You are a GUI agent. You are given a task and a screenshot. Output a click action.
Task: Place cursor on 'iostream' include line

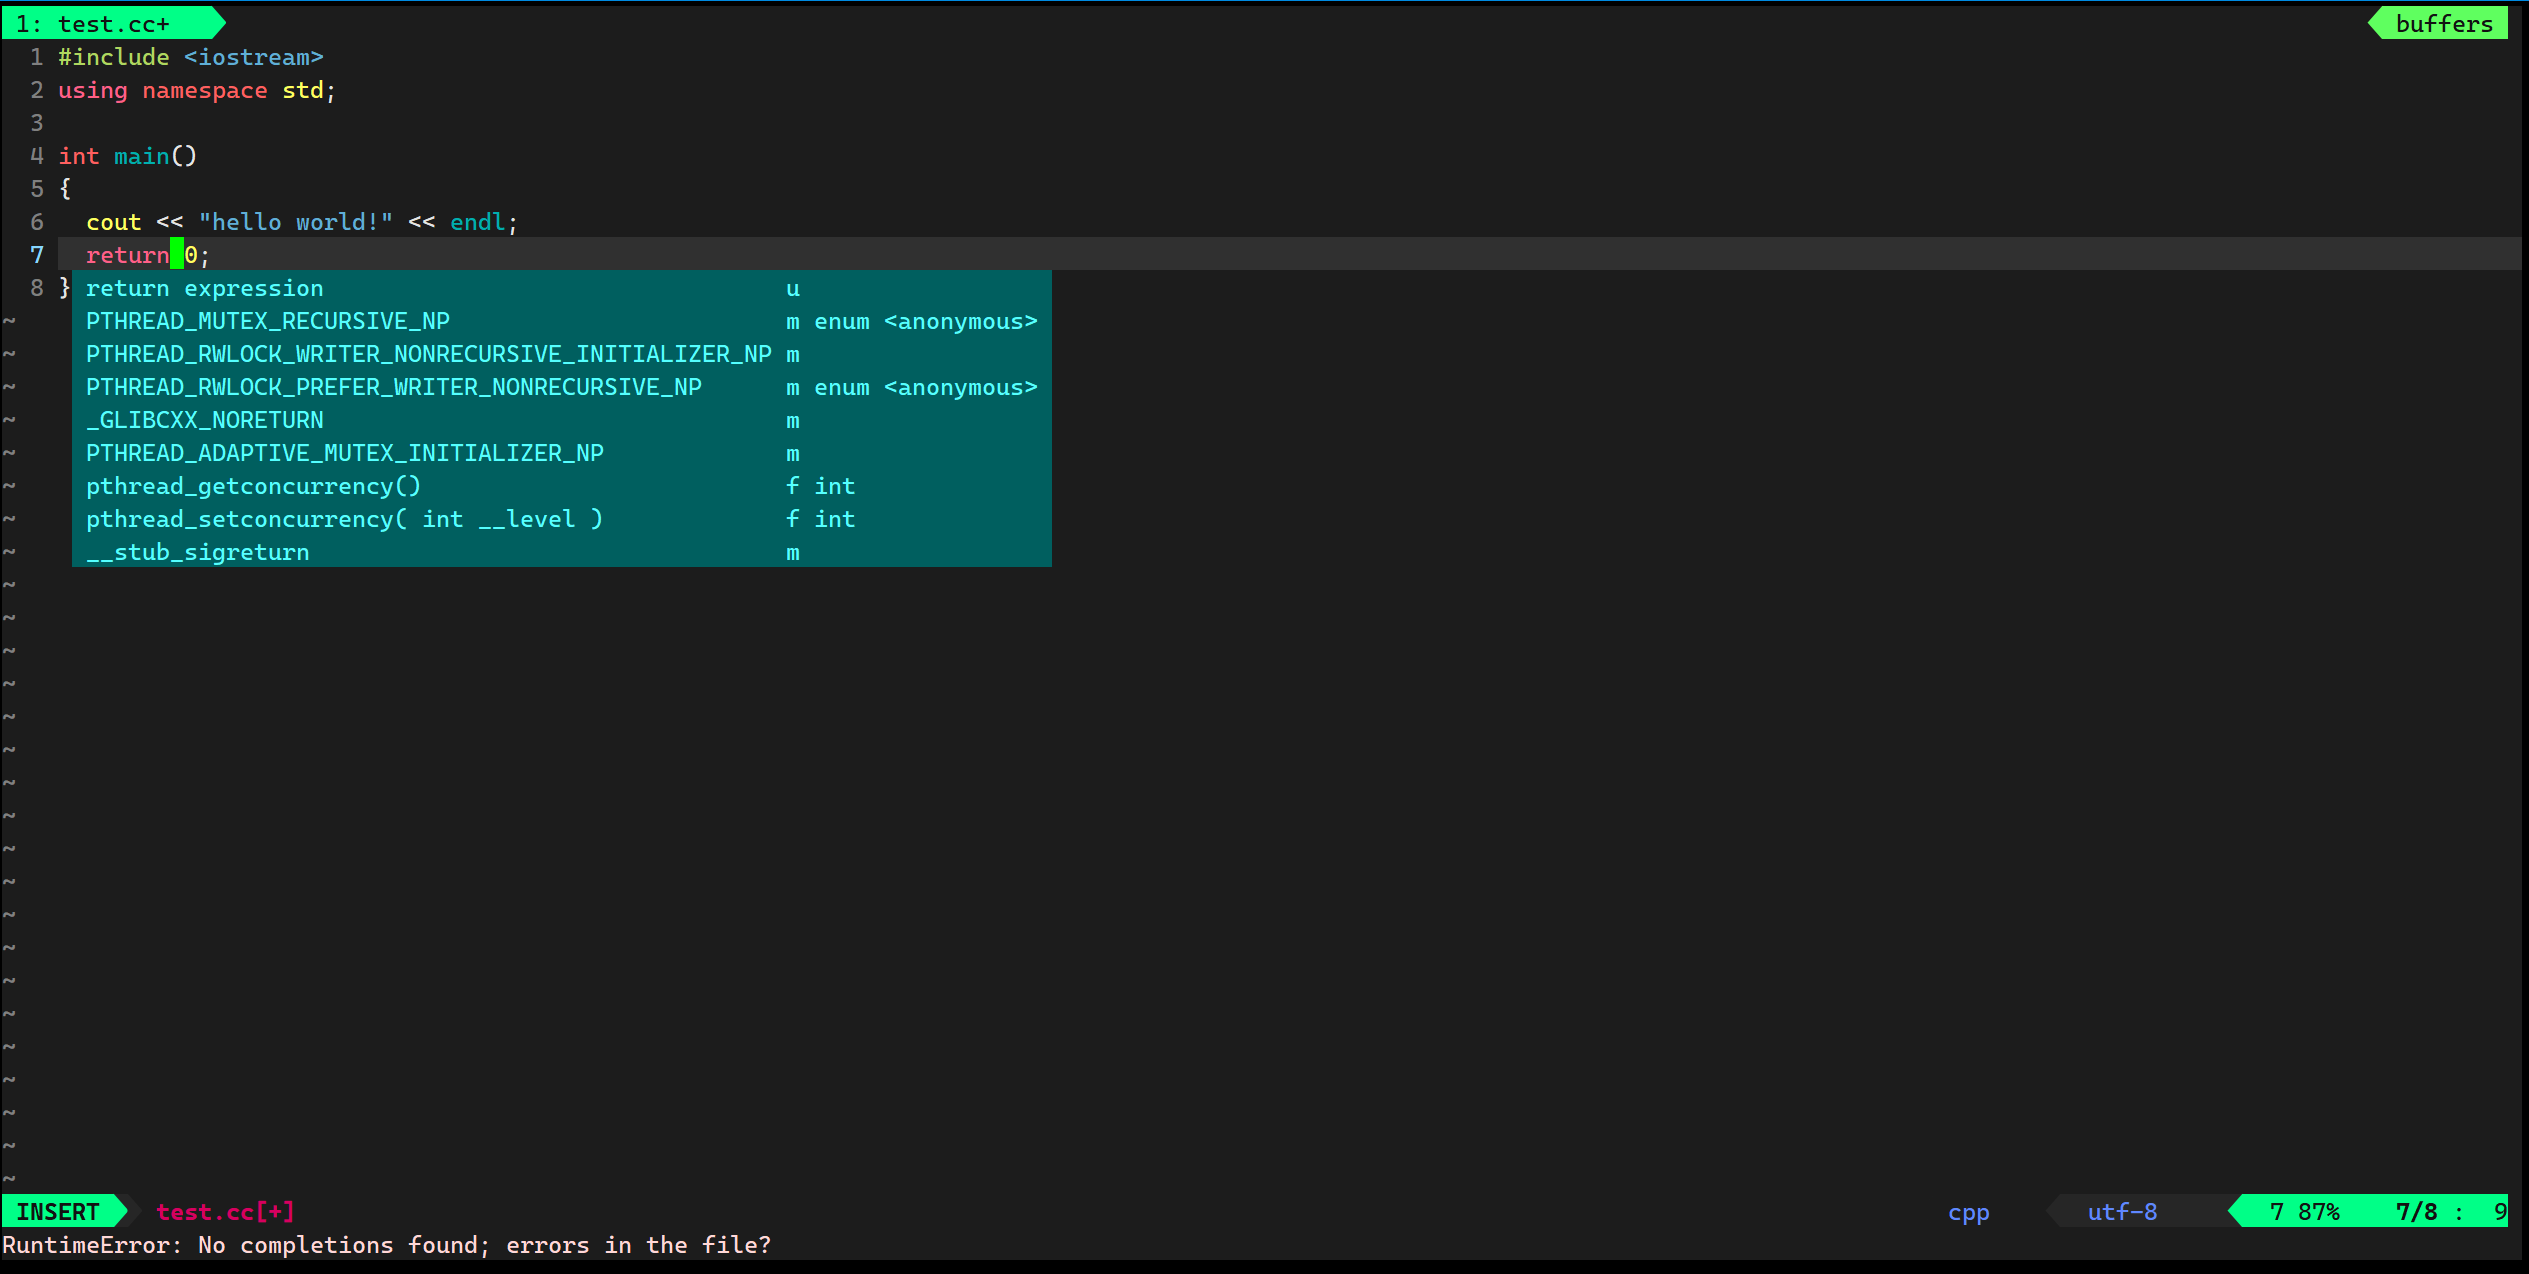tap(253, 58)
